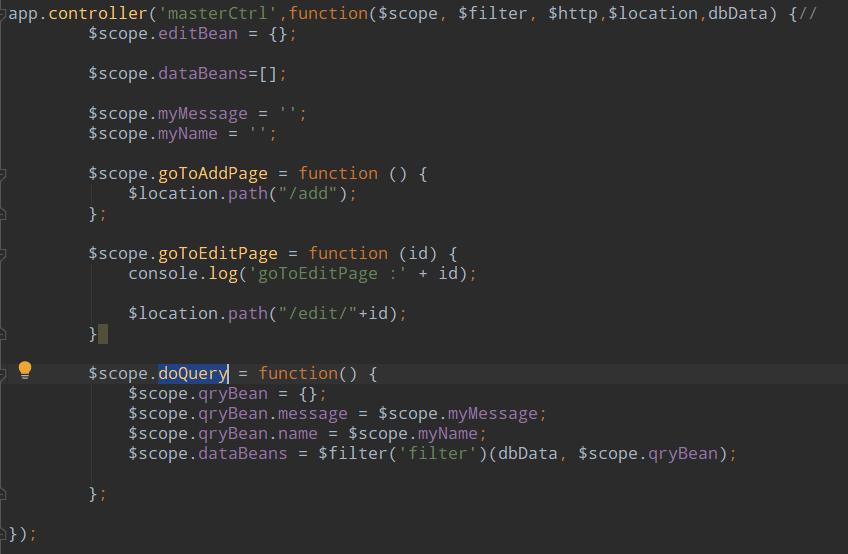The image size is (848, 554).
Task: Click the dbData parameter in the controller signature
Action: point(738,14)
